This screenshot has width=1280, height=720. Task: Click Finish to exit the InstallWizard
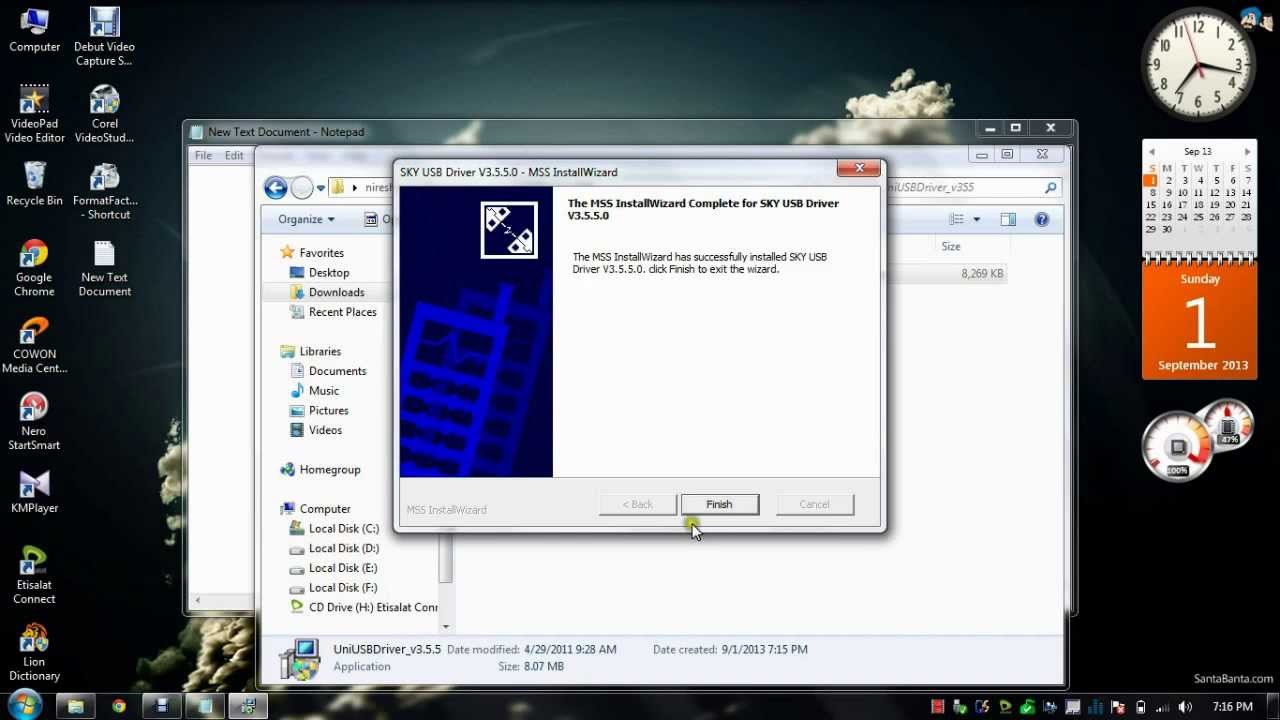pyautogui.click(x=719, y=504)
